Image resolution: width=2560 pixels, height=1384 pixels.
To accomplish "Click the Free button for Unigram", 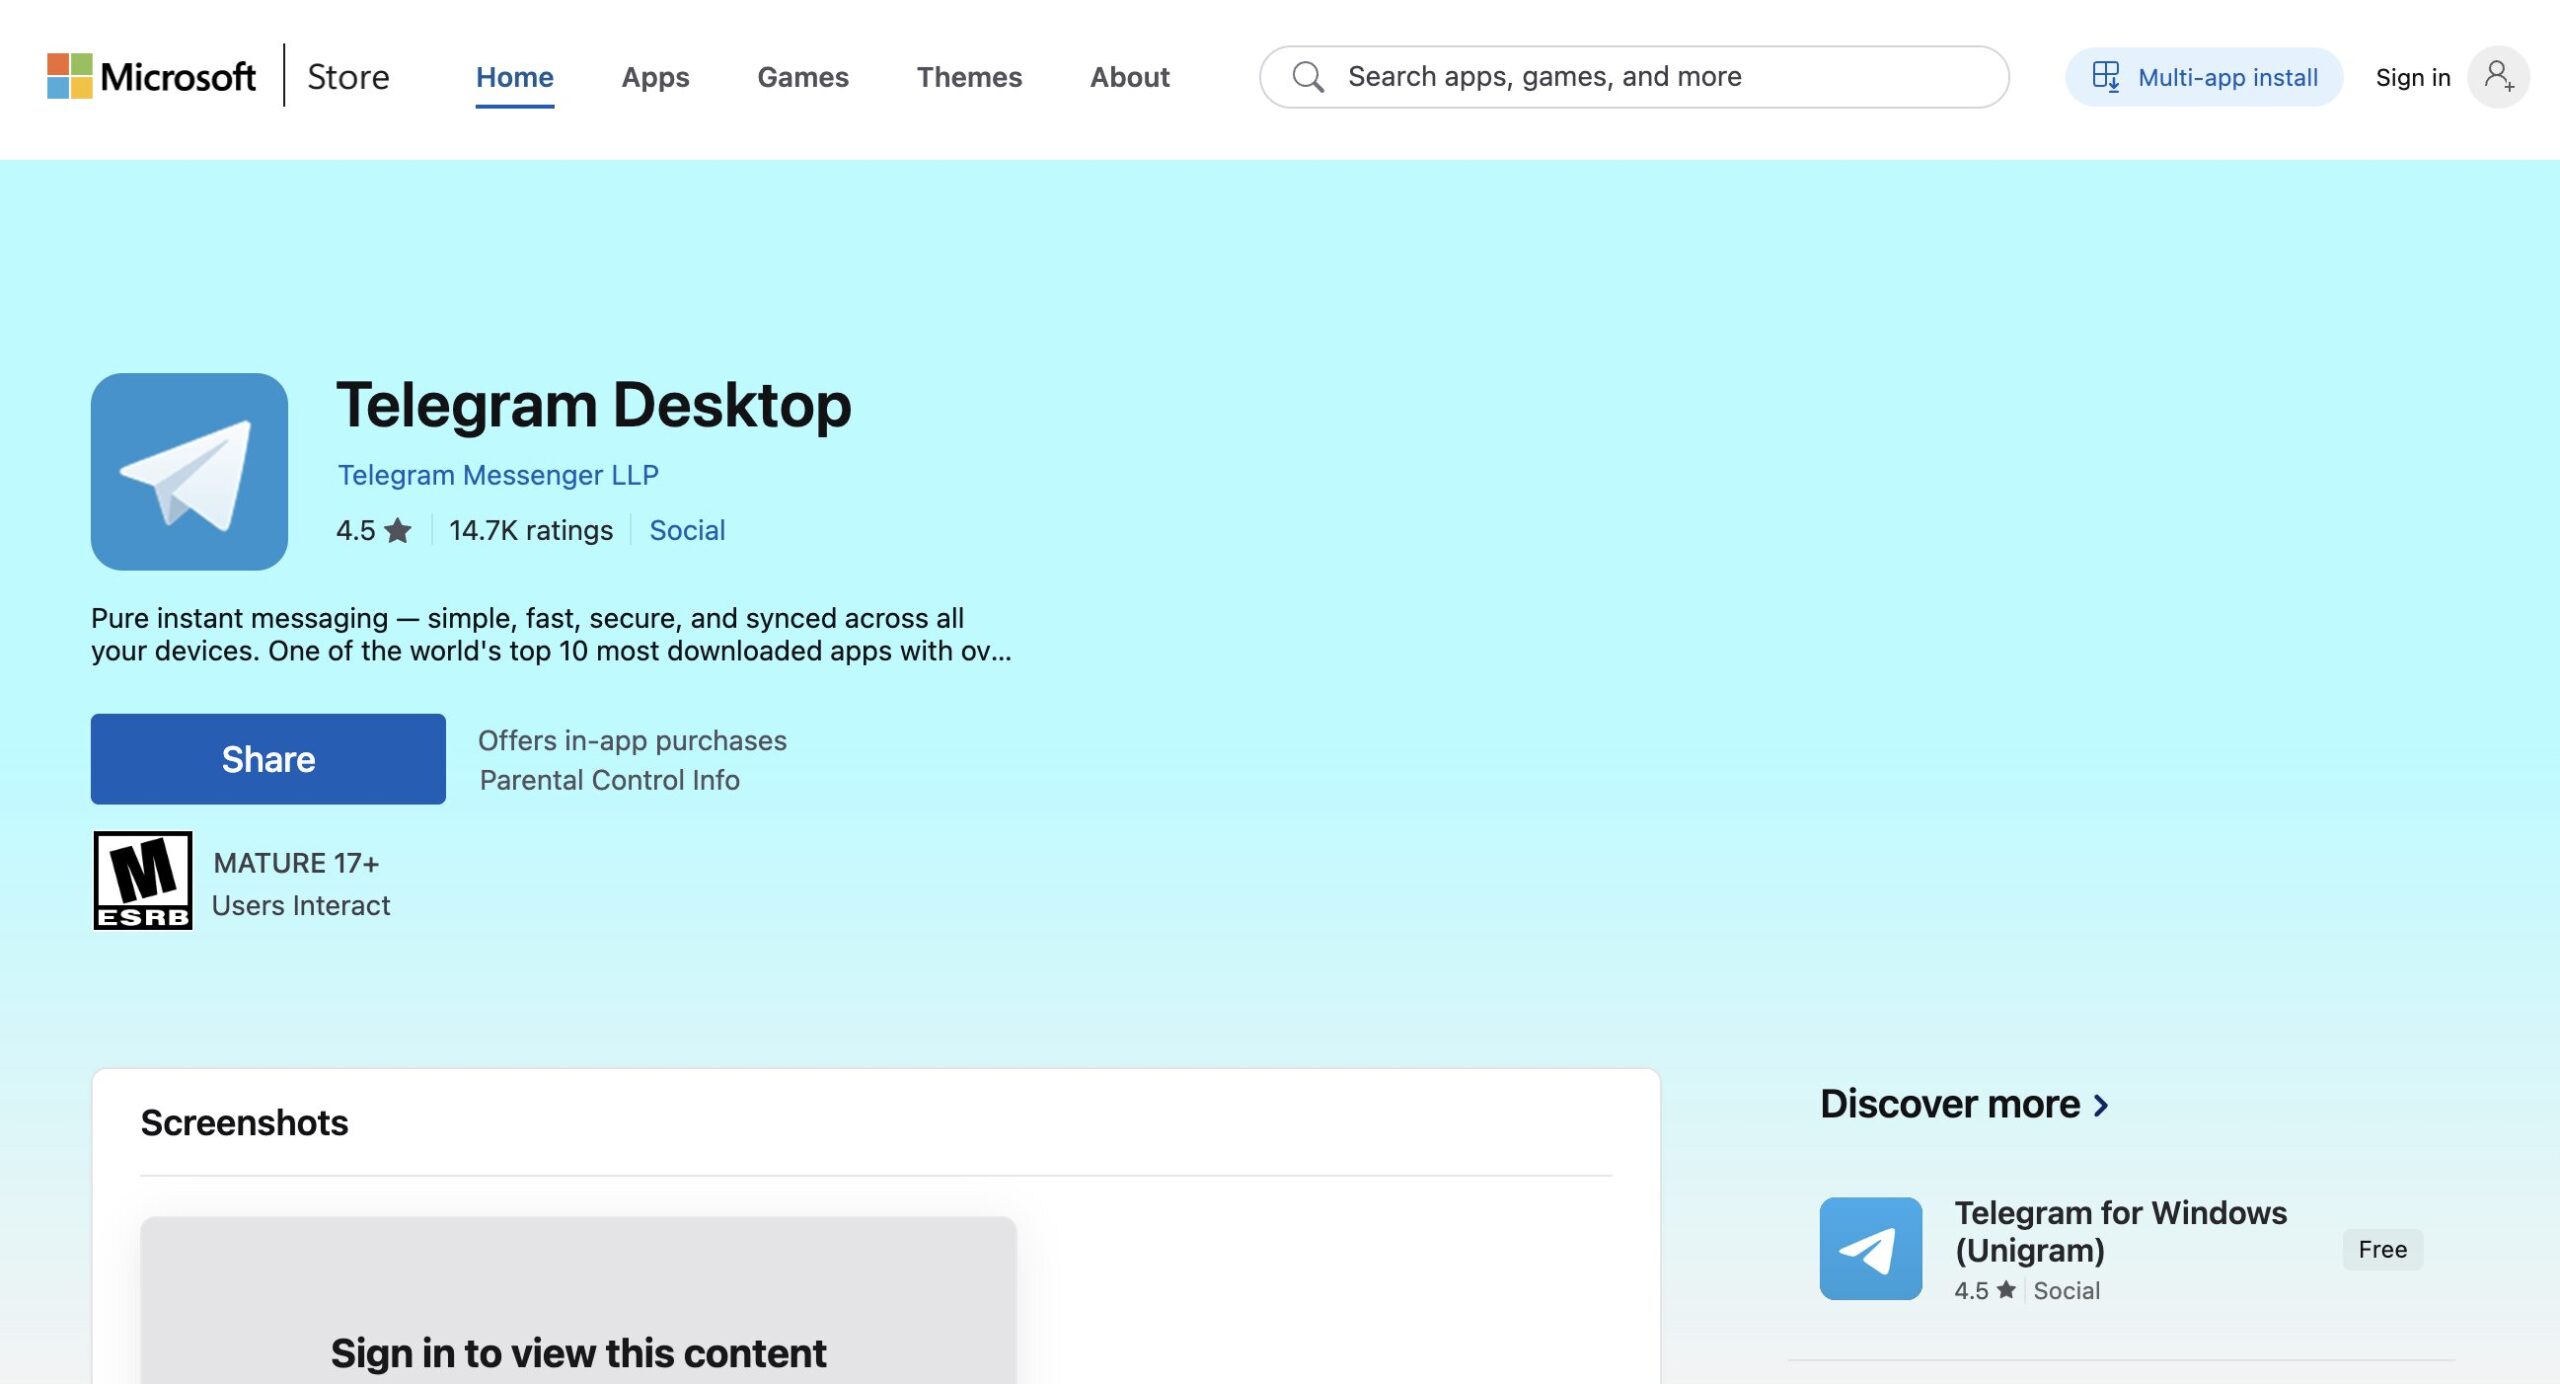I will pos(2381,1249).
